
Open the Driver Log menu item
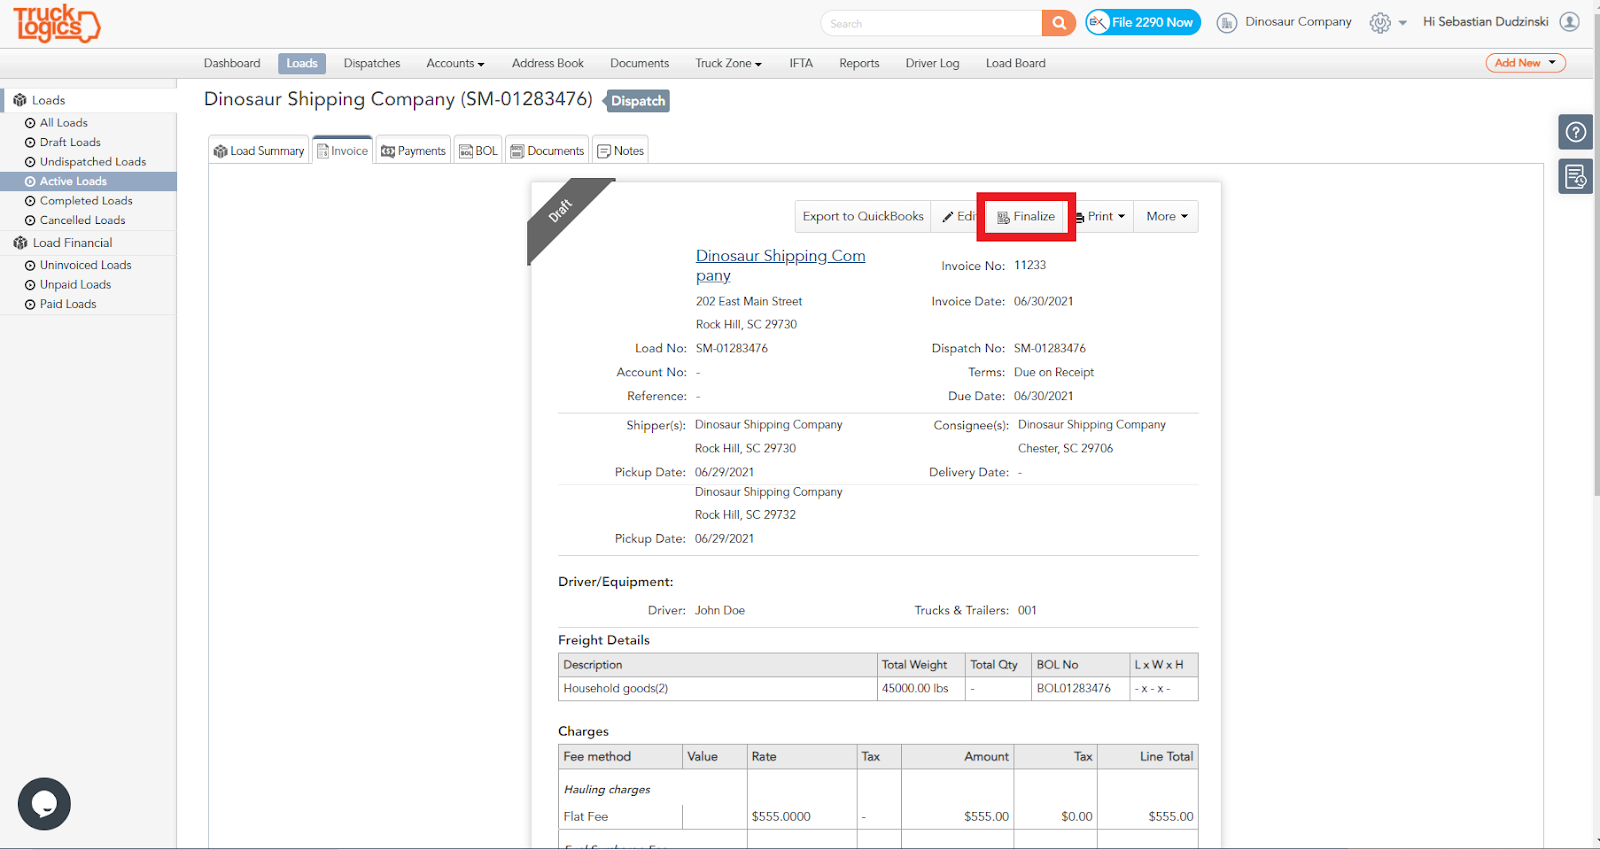pos(932,64)
